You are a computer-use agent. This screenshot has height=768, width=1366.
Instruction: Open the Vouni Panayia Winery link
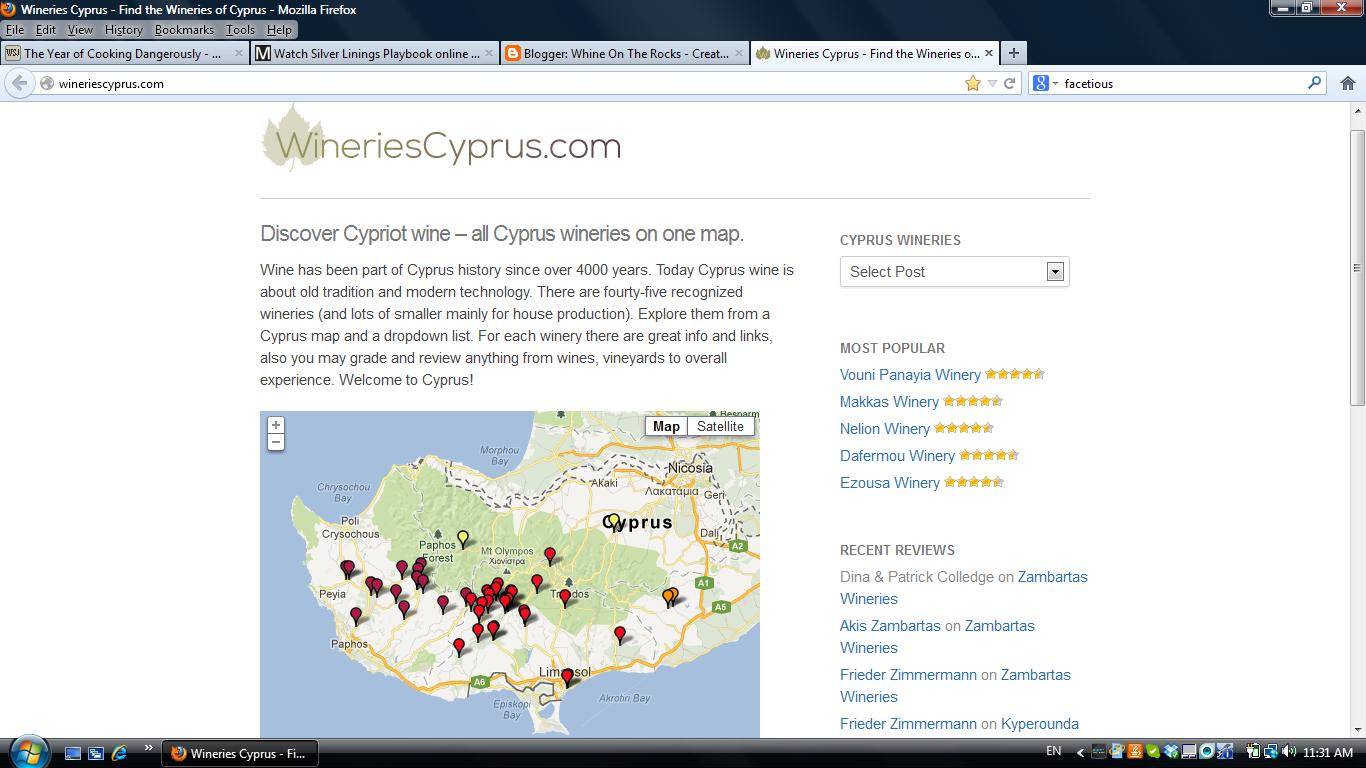coord(910,374)
